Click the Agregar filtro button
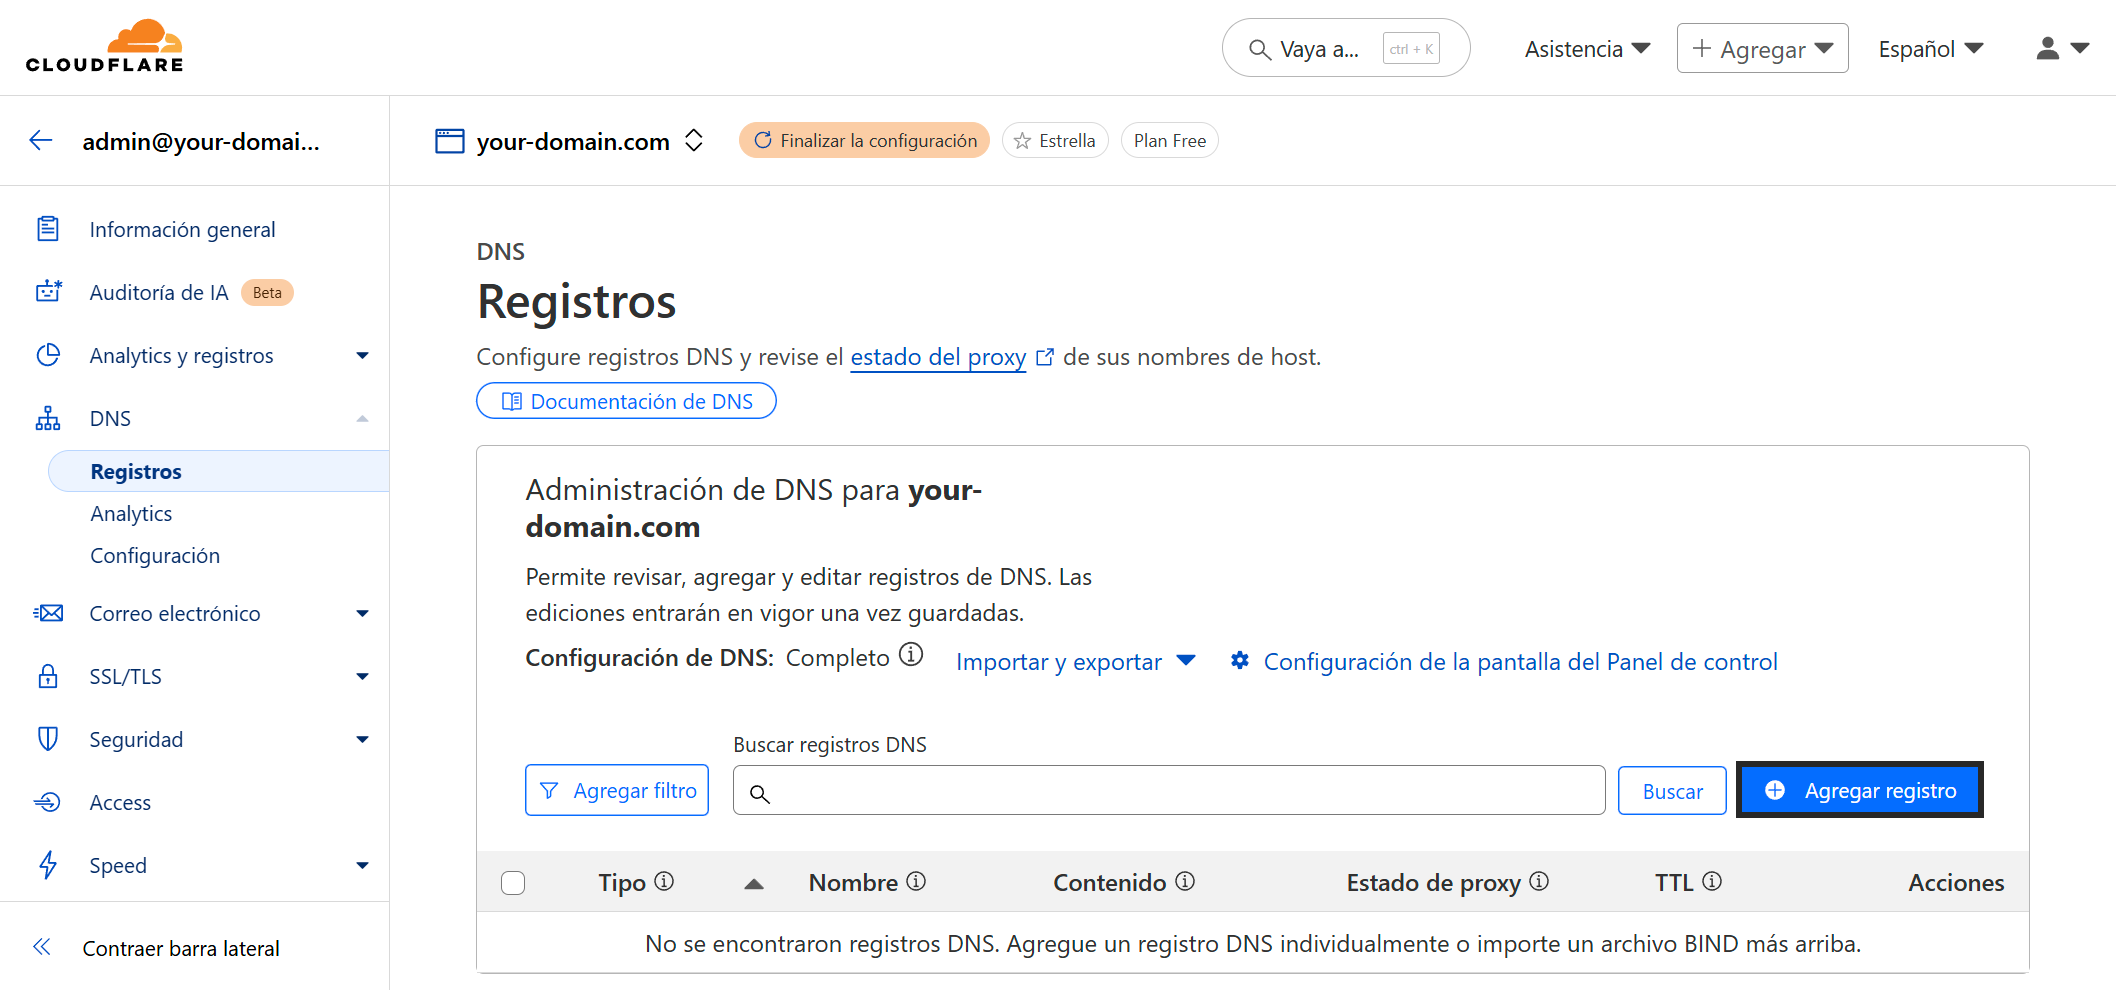This screenshot has height=990, width=2116. (x=617, y=790)
